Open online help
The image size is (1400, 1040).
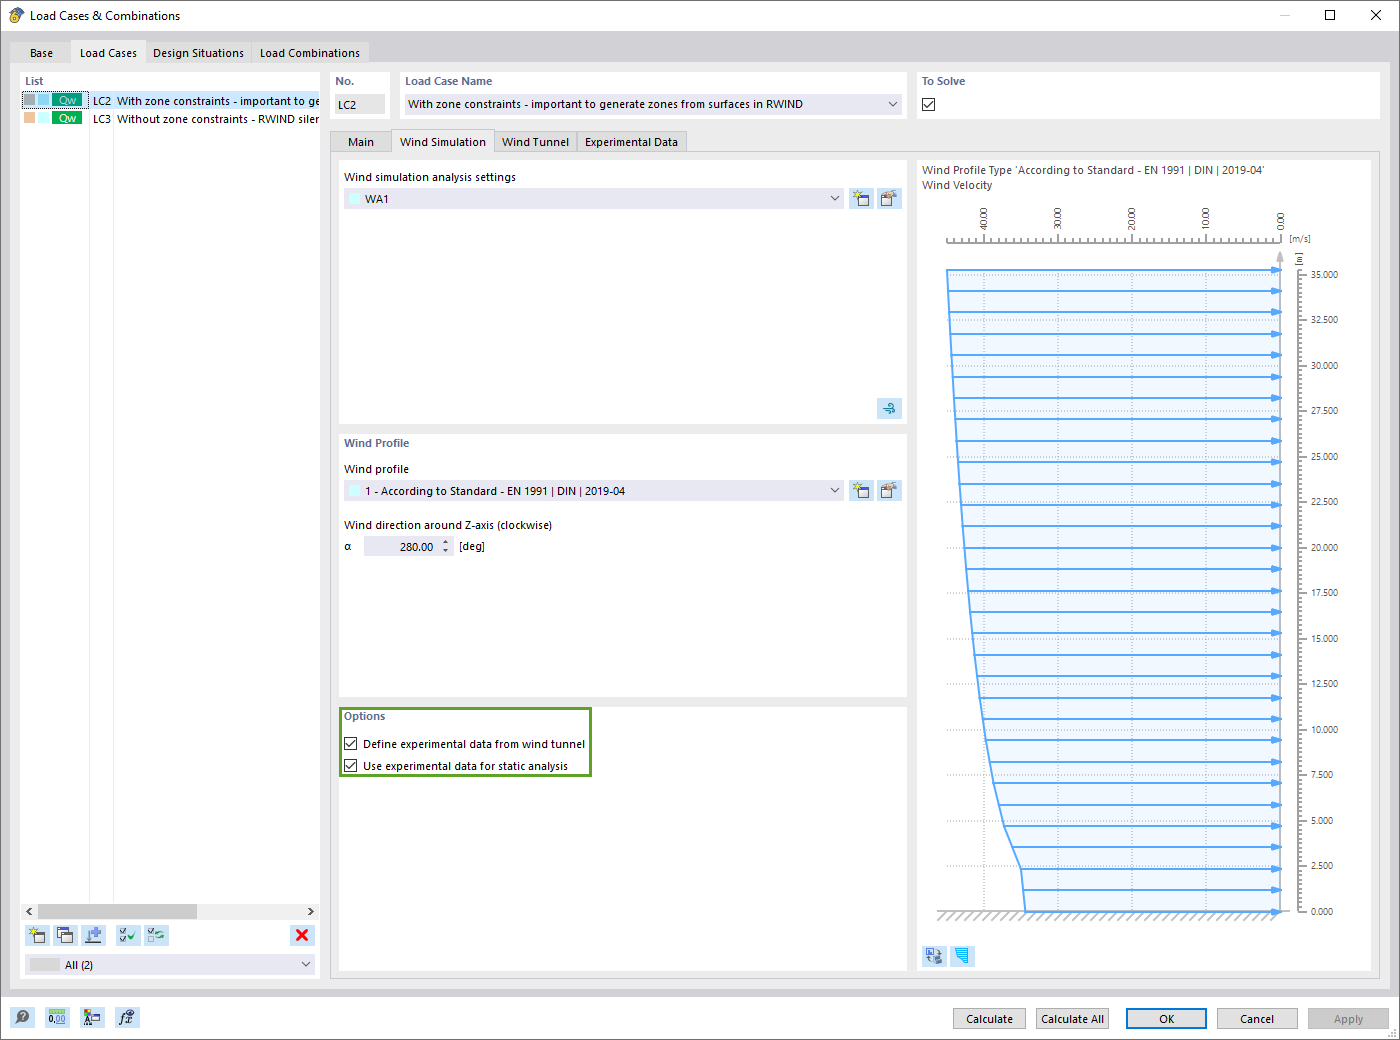[22, 1017]
